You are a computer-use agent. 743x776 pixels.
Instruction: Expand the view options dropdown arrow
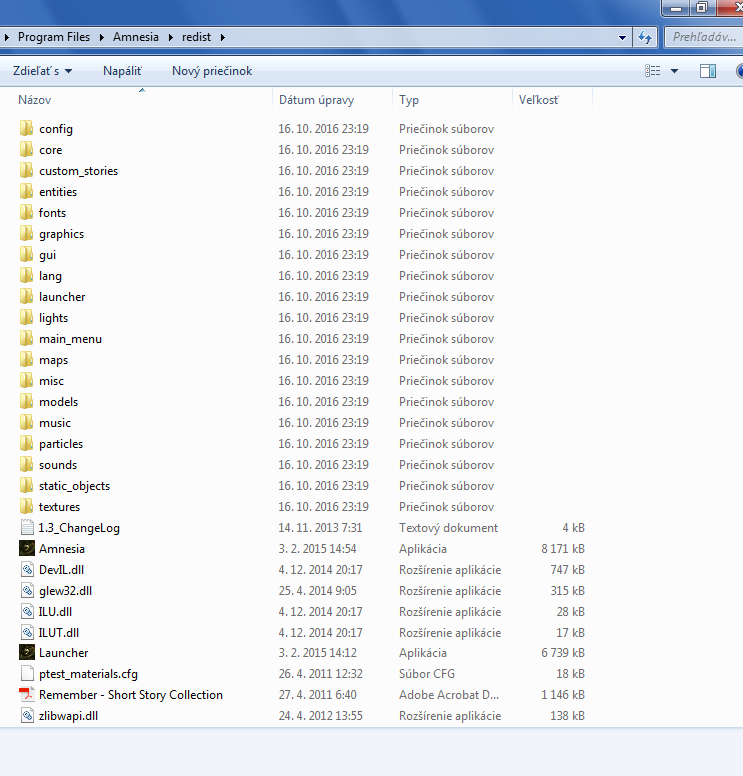674,71
